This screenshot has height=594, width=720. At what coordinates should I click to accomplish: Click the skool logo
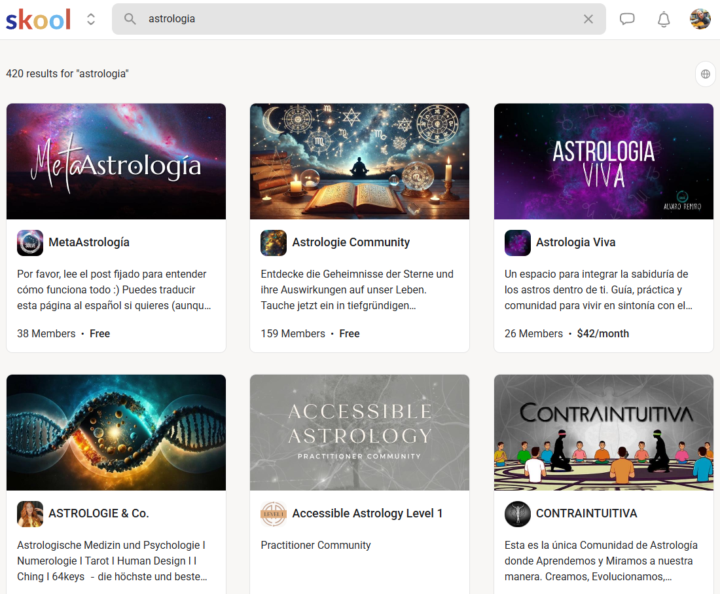[x=38, y=19]
